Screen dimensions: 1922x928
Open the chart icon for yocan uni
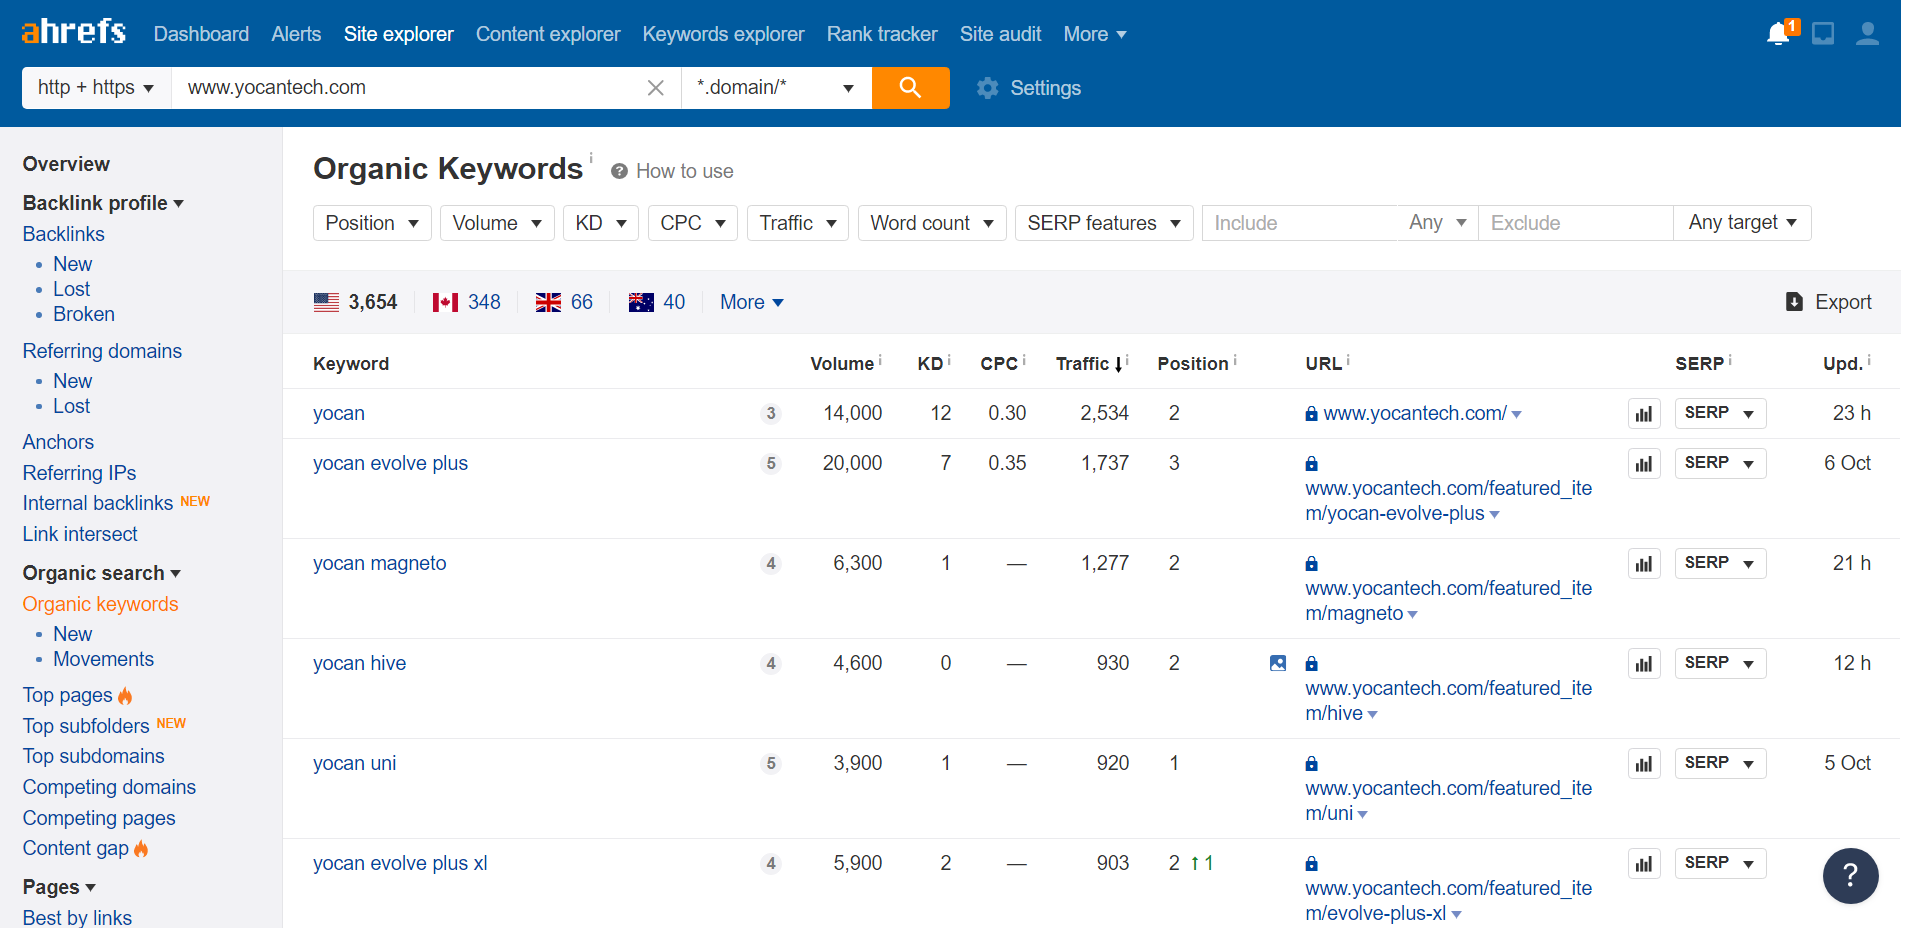click(x=1644, y=763)
